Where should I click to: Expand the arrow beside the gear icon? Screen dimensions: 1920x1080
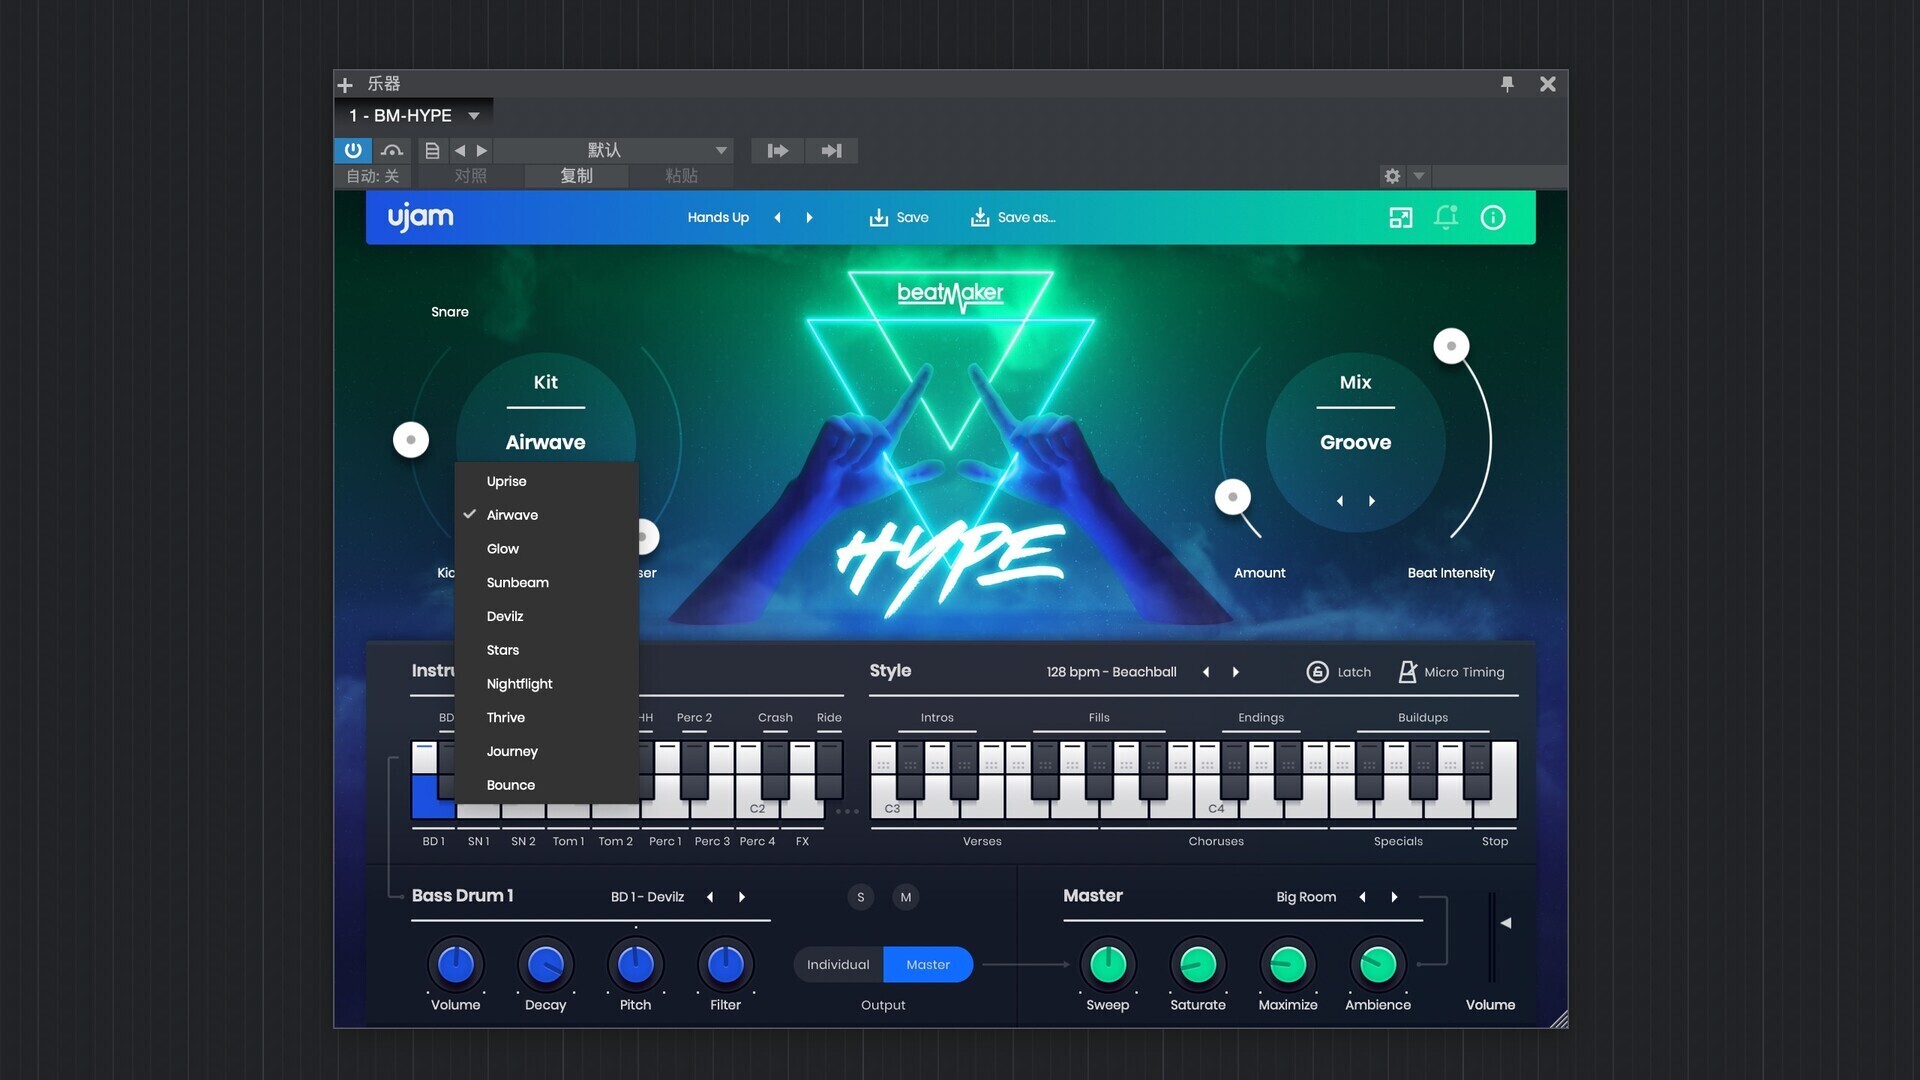1418,176
